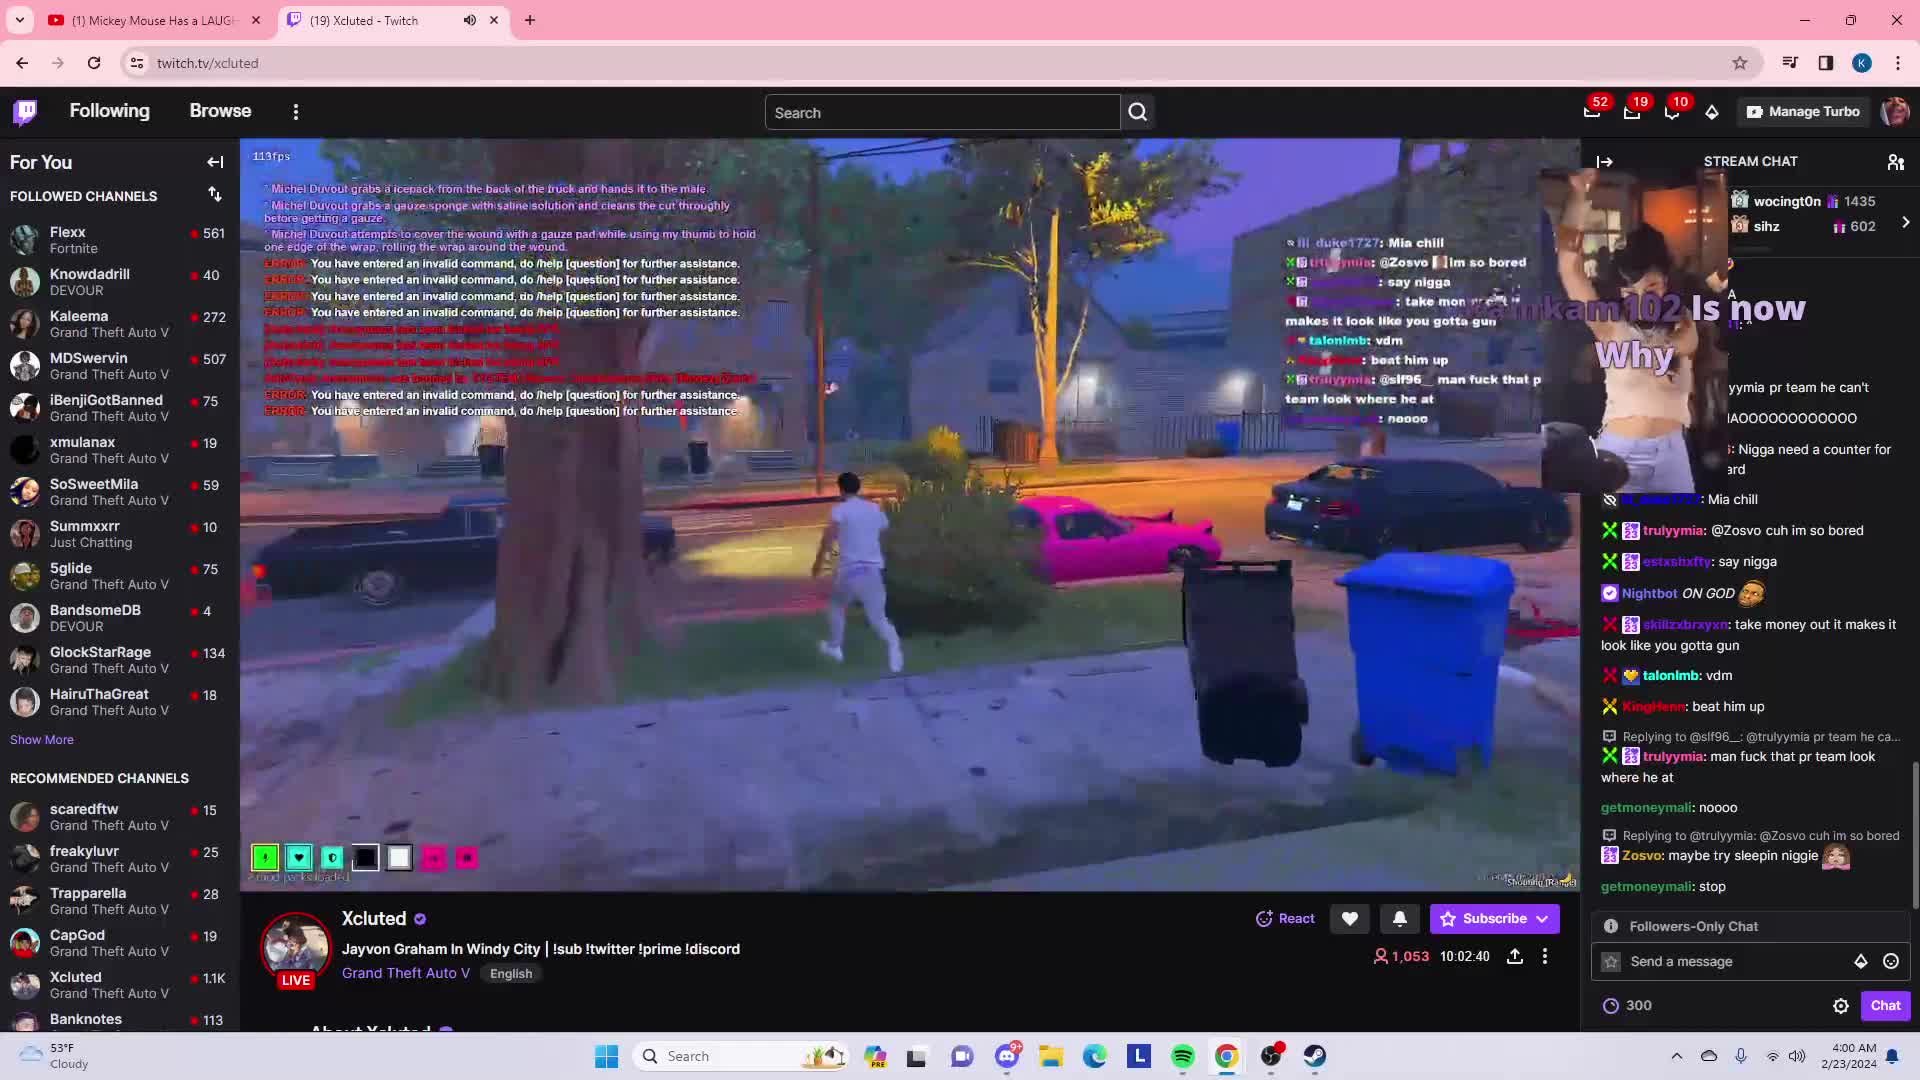Click Manage Turbo button
Screen dimensions: 1920x1080
1804,112
